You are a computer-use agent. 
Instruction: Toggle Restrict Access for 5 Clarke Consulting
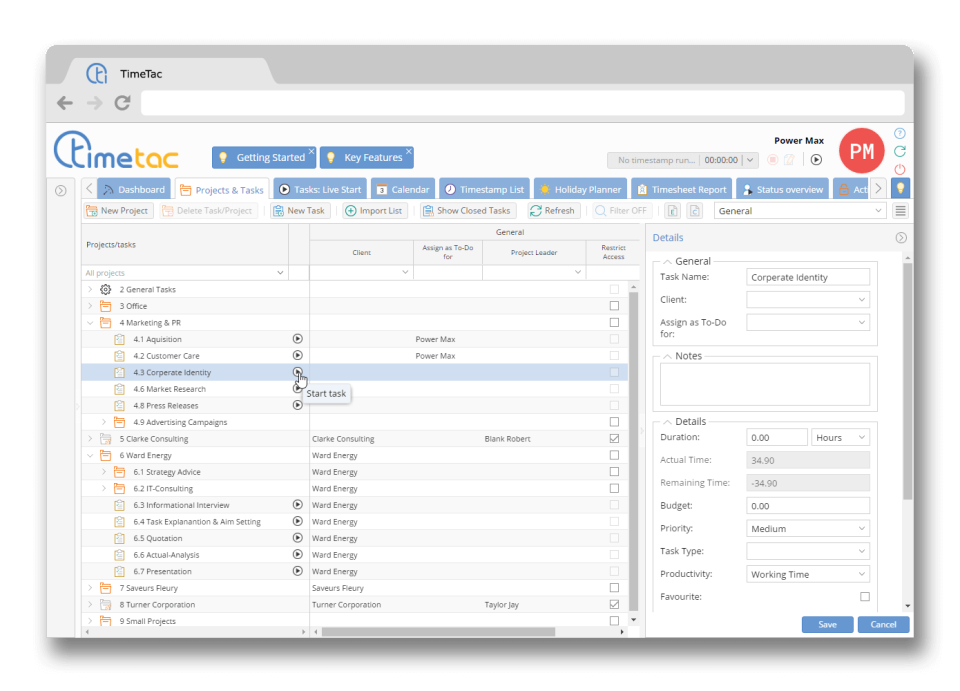pyautogui.click(x=614, y=438)
